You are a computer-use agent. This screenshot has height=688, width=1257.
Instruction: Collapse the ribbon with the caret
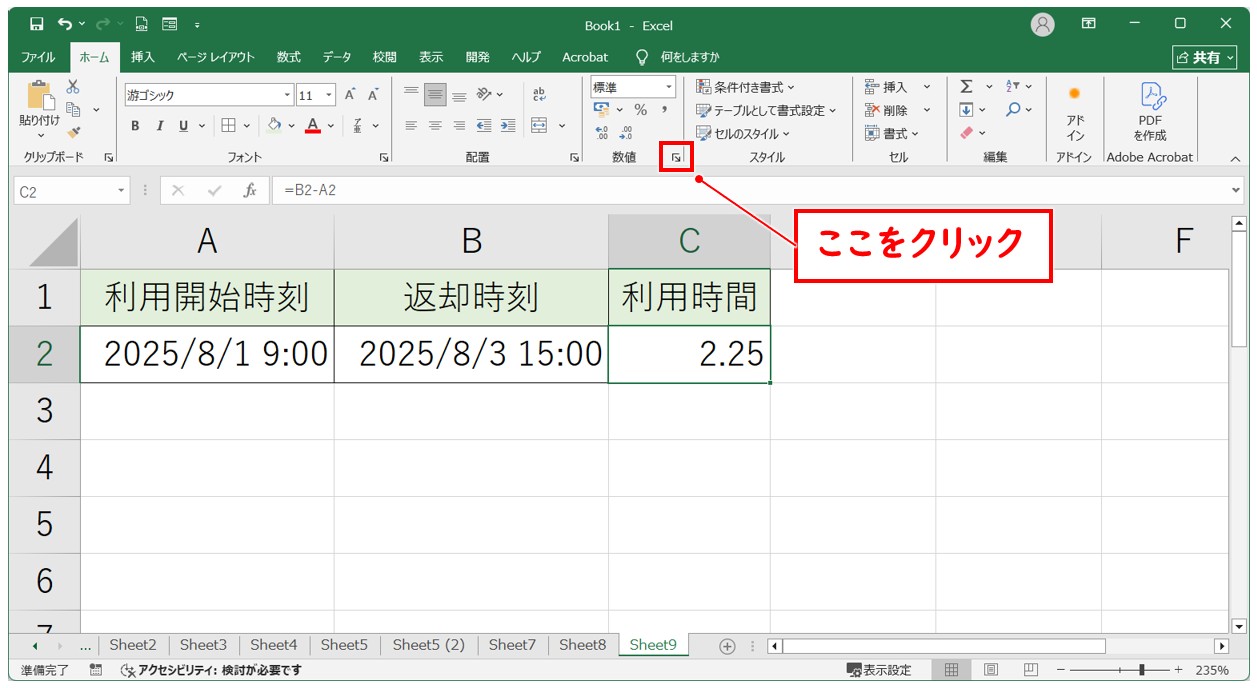(x=1234, y=158)
